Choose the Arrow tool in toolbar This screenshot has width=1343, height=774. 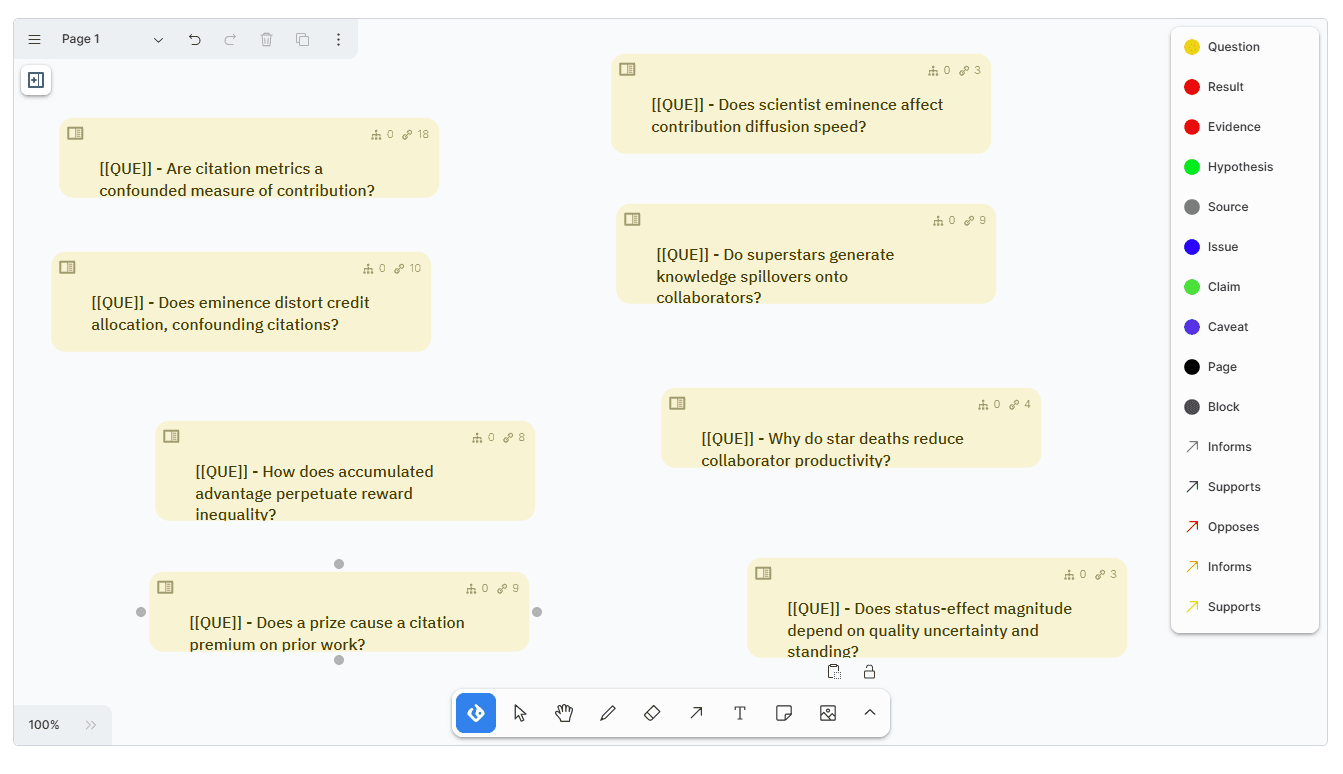[x=696, y=713]
